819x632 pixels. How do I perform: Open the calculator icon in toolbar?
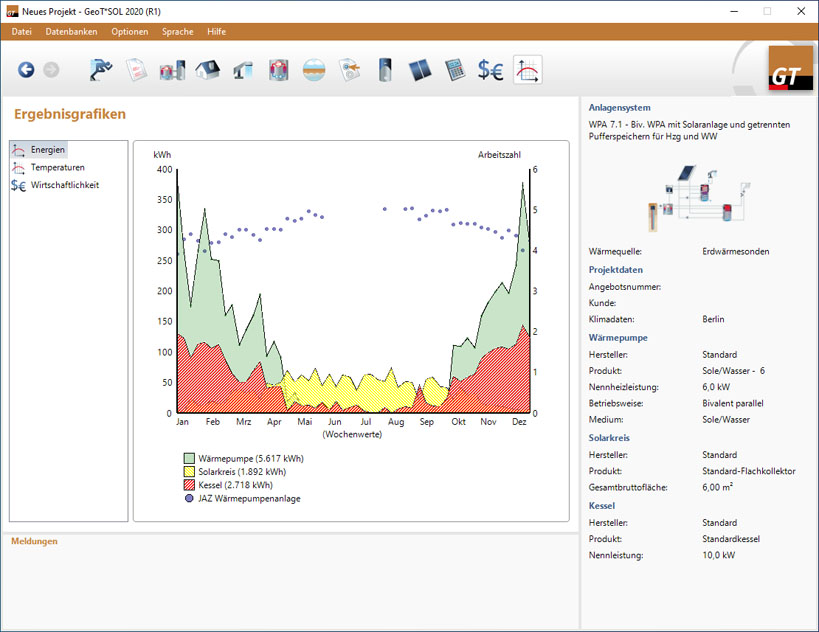coord(456,70)
